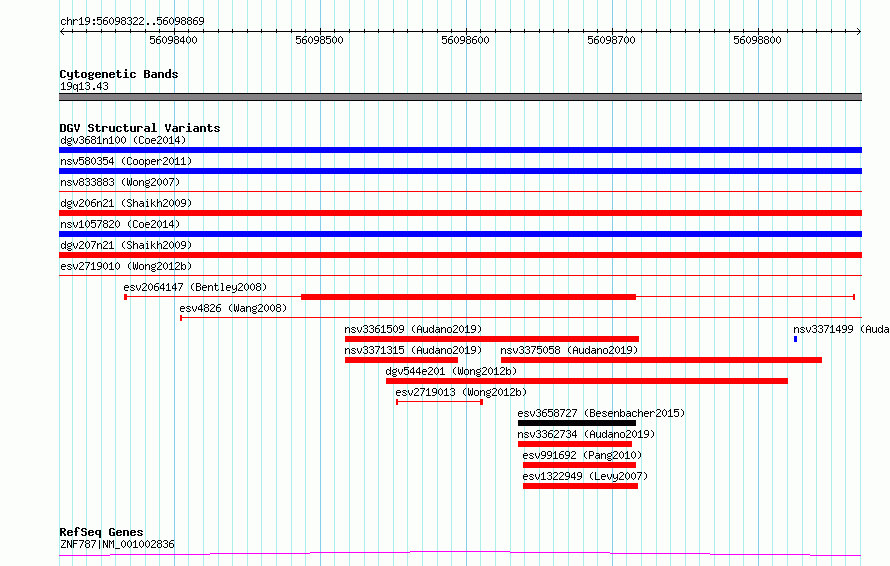Open the dgv544e201 (Wong2012b) label
The height and width of the screenshot is (566, 890).
451,371
